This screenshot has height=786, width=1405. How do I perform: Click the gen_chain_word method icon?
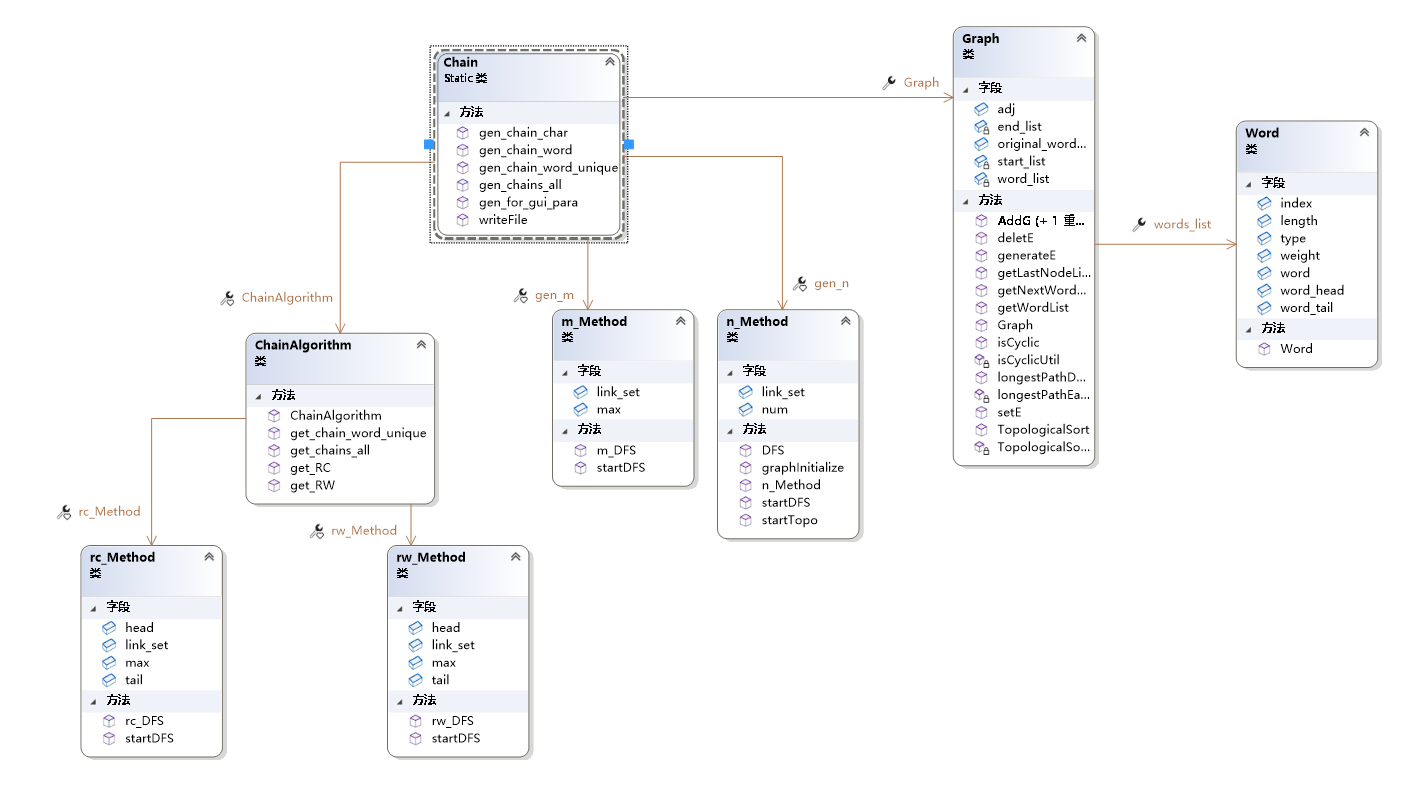(463, 150)
